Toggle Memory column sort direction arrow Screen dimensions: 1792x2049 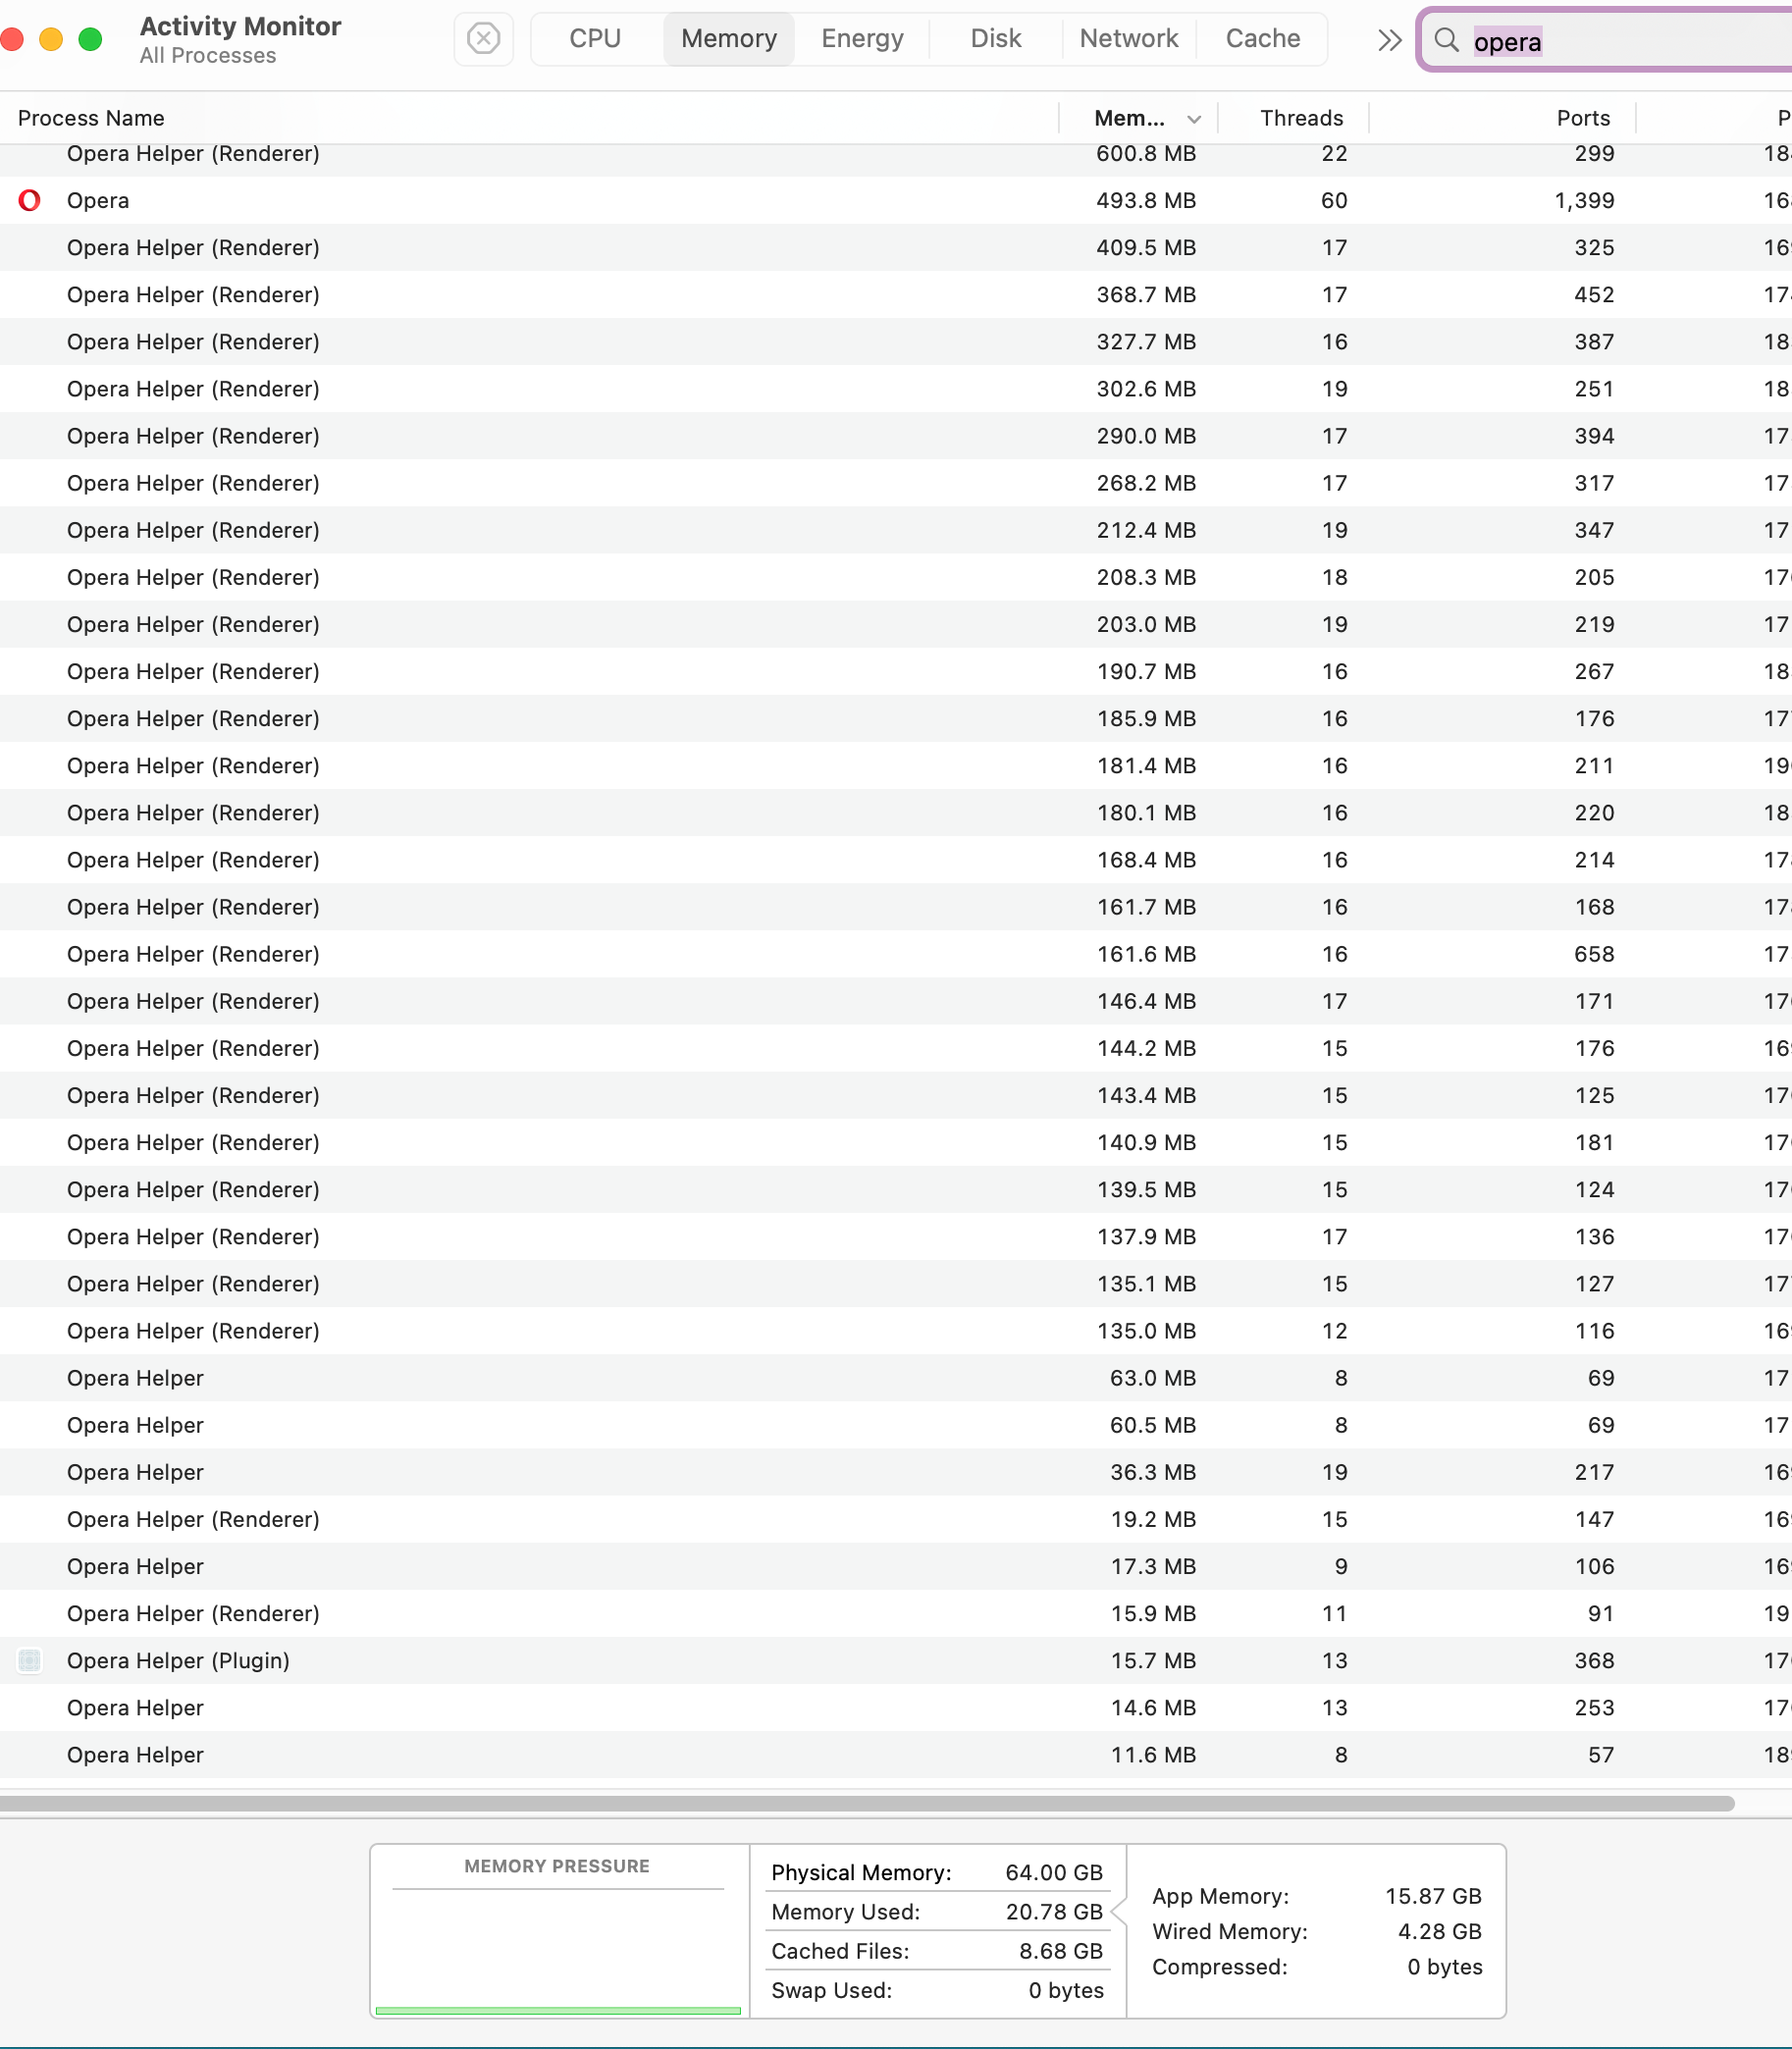[x=1194, y=119]
